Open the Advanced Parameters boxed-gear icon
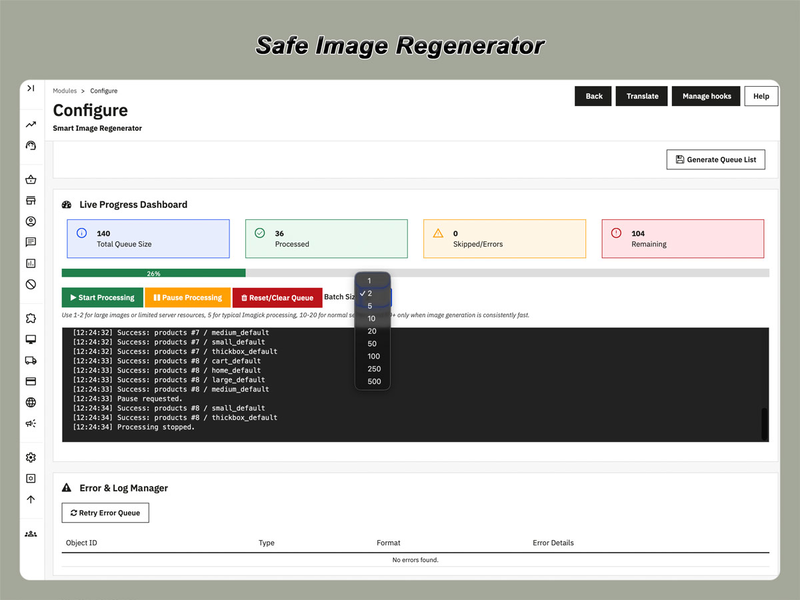 click(x=31, y=478)
